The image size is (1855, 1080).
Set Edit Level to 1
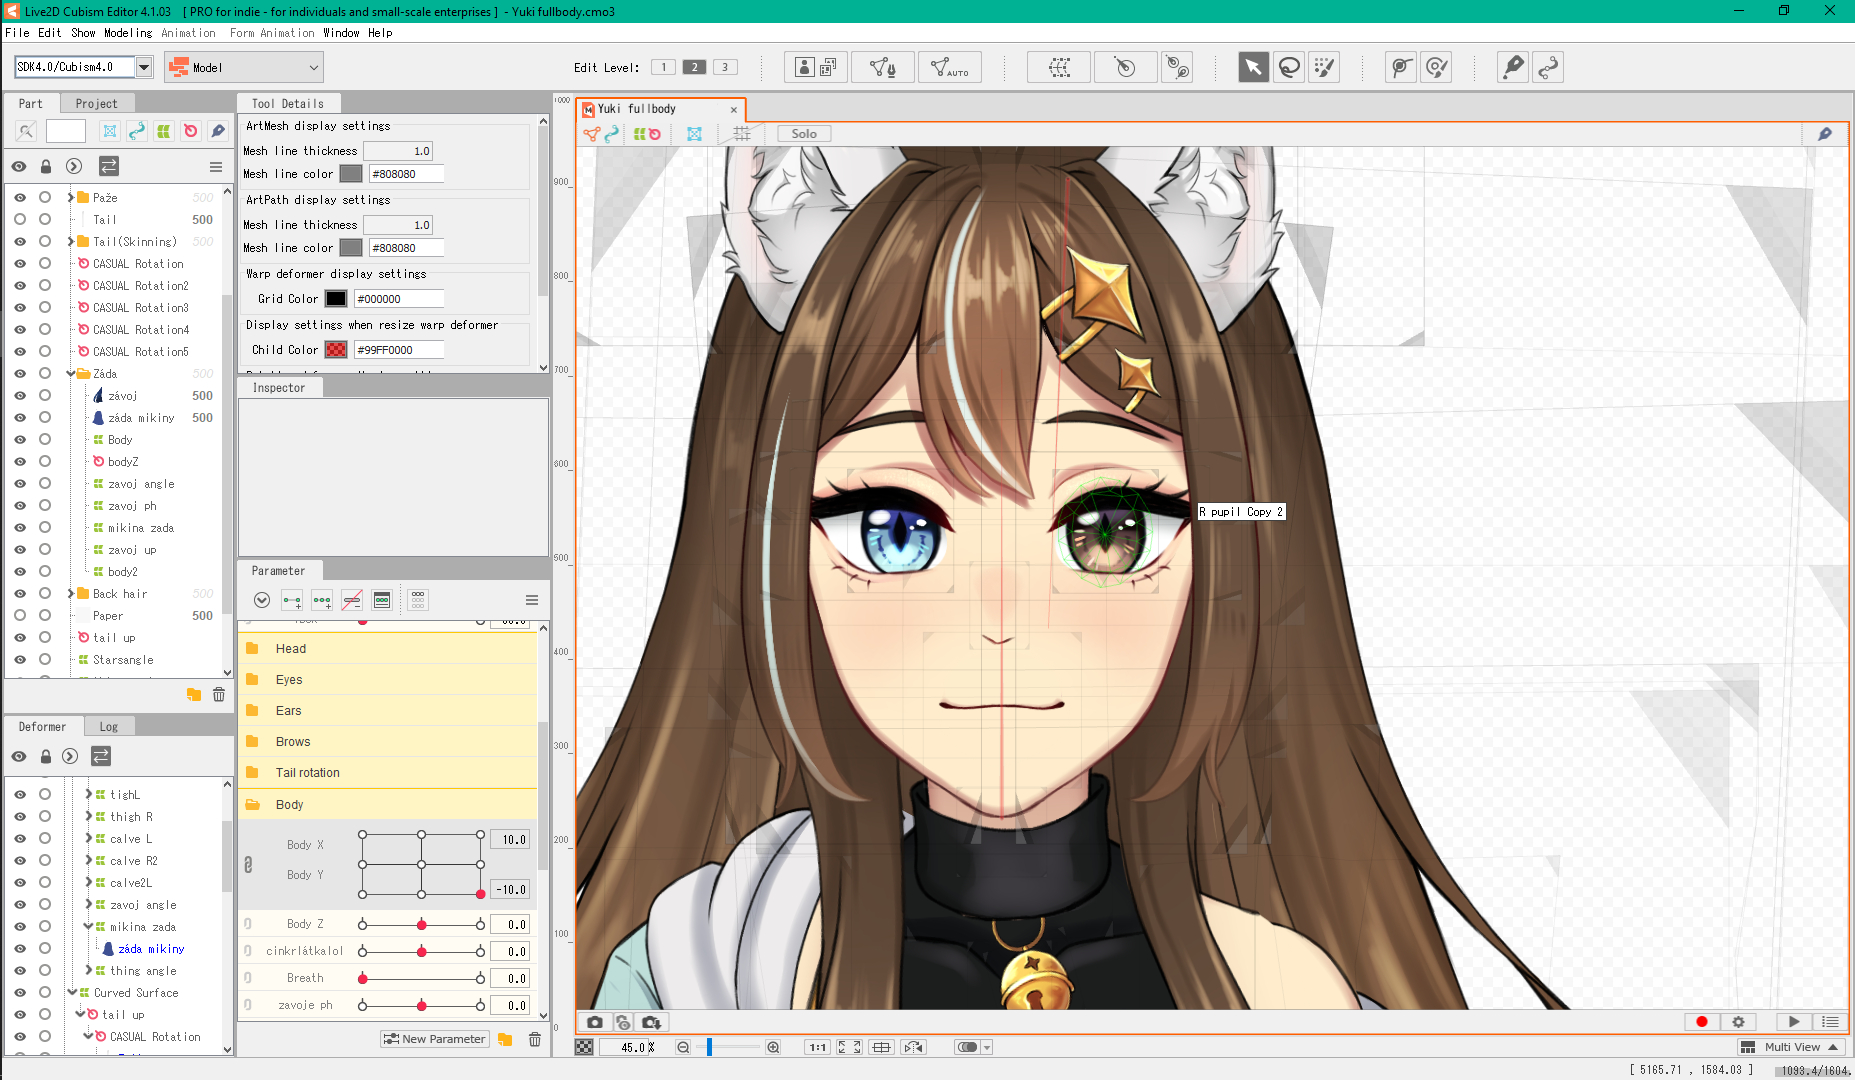663,67
